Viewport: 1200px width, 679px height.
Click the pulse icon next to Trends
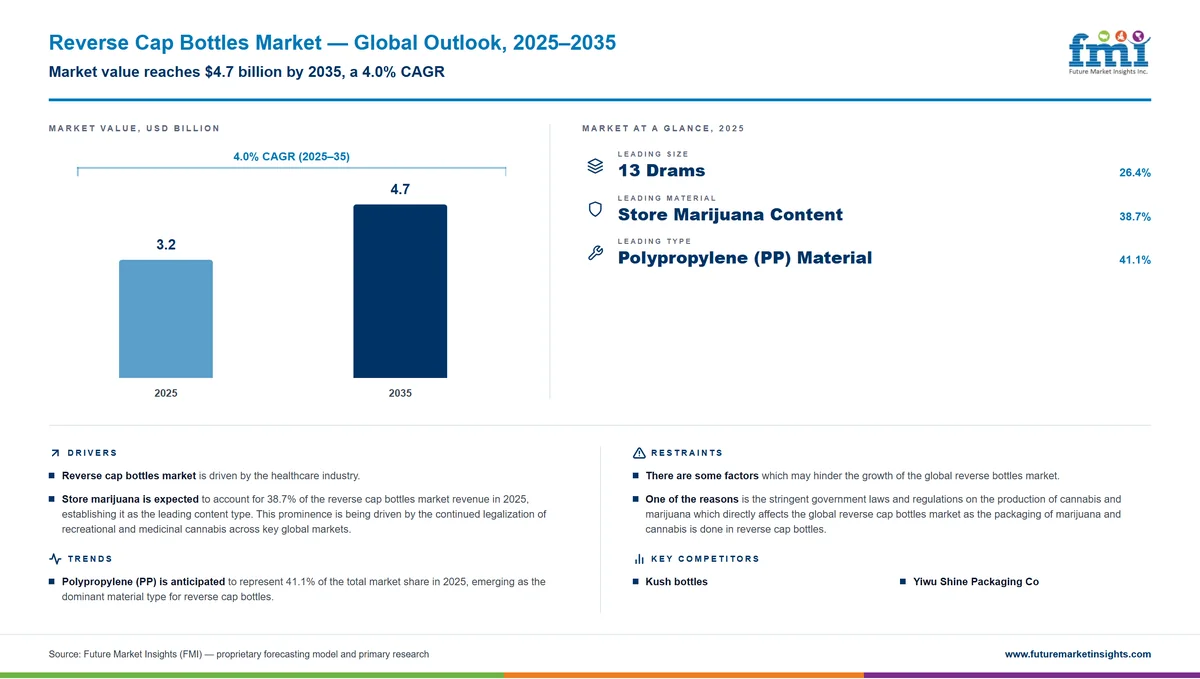tap(55, 559)
